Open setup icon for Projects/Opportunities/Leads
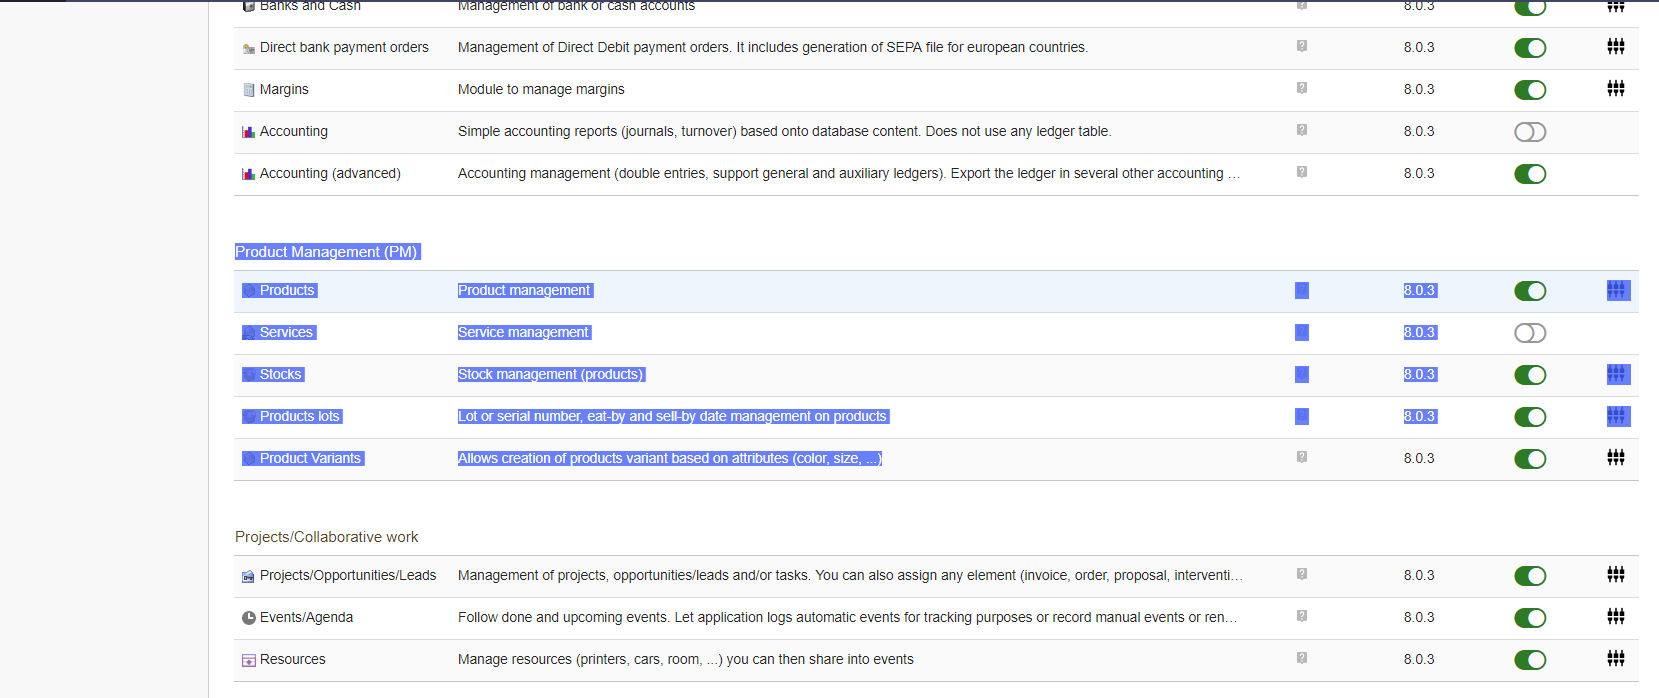The width and height of the screenshot is (1659, 698). [1615, 574]
